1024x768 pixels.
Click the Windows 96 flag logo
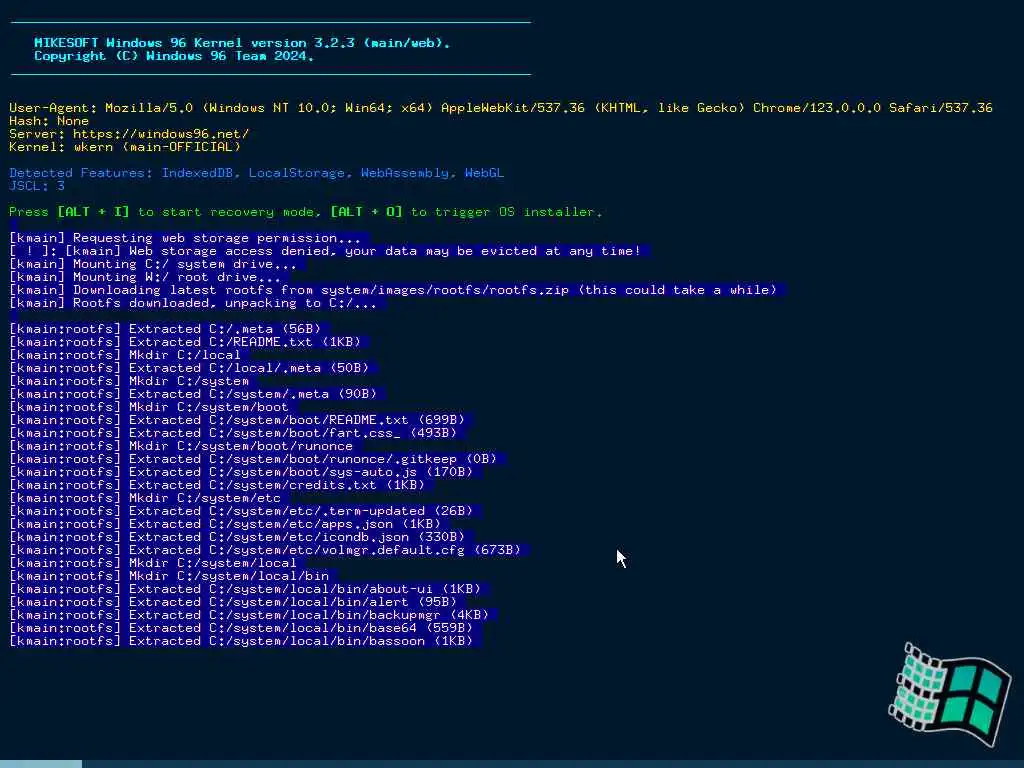click(x=950, y=695)
